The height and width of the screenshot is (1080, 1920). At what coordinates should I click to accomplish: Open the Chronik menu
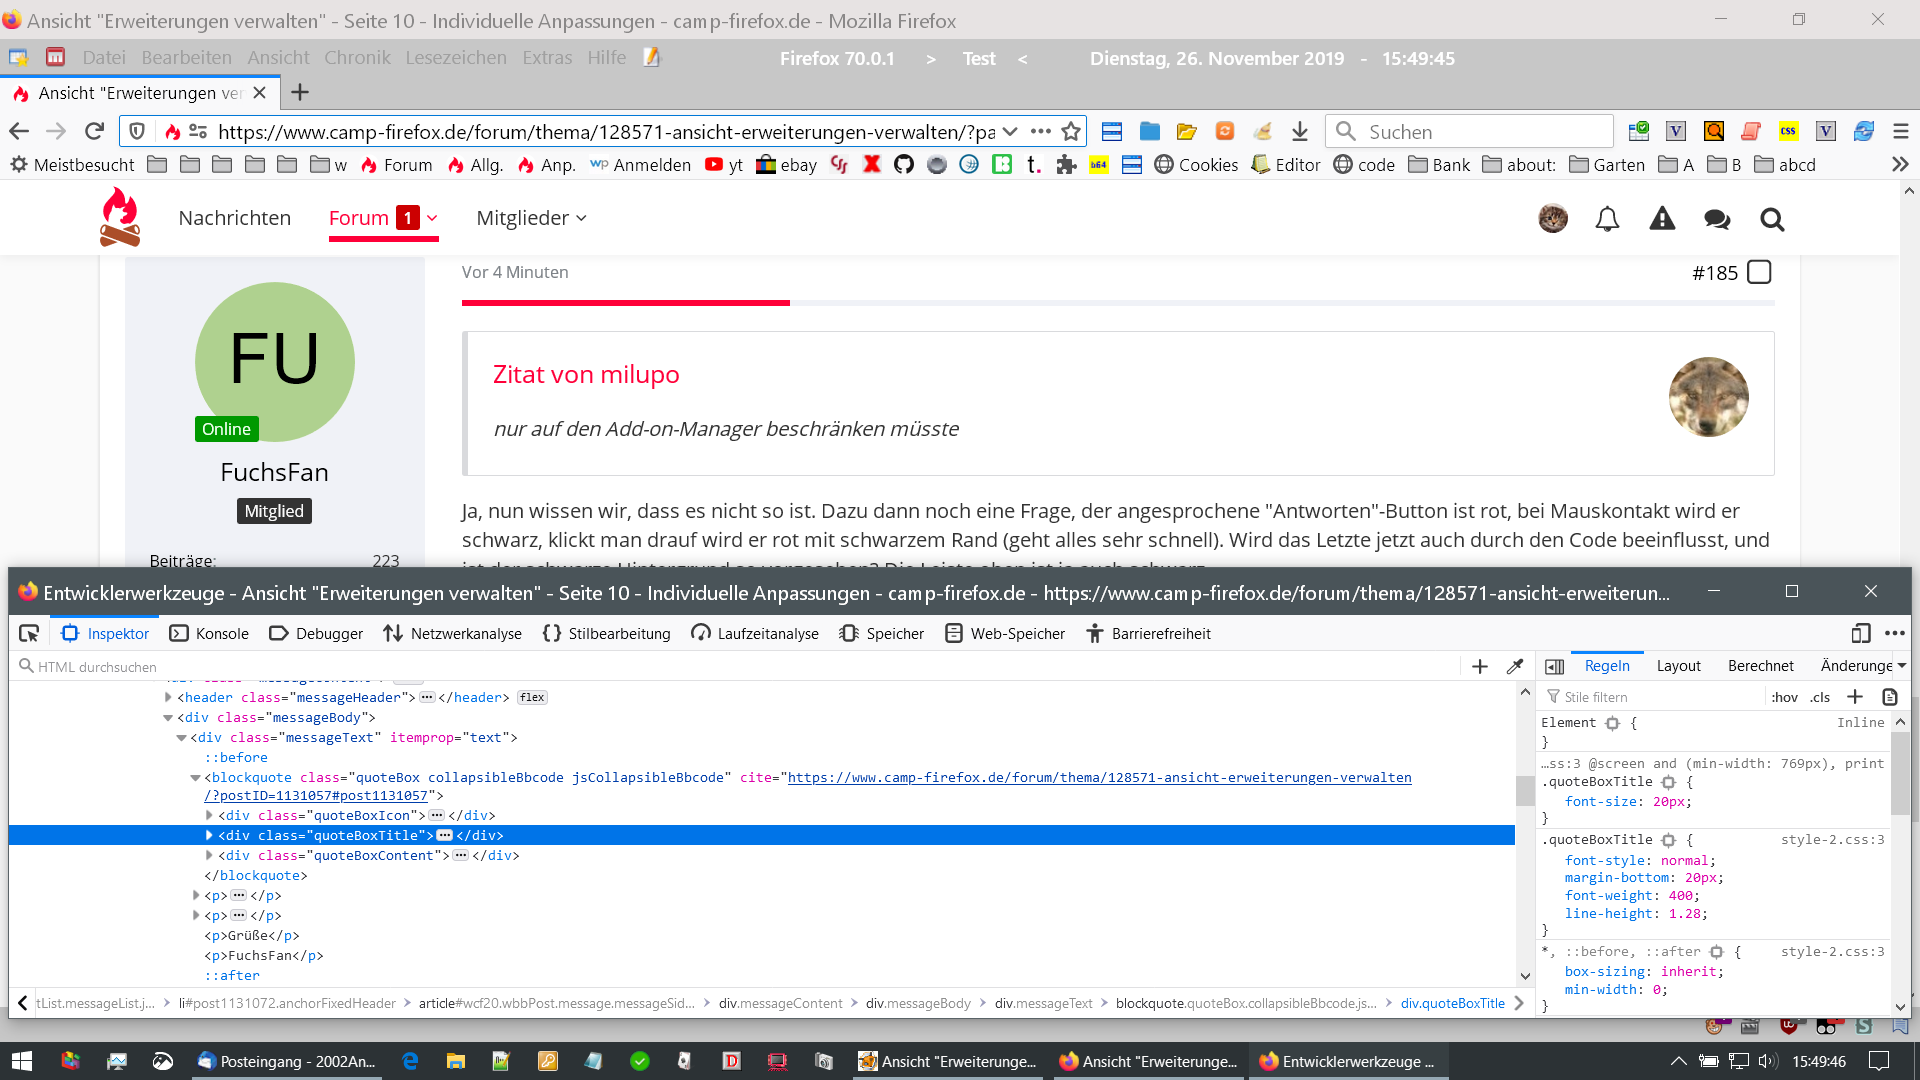pyautogui.click(x=357, y=58)
